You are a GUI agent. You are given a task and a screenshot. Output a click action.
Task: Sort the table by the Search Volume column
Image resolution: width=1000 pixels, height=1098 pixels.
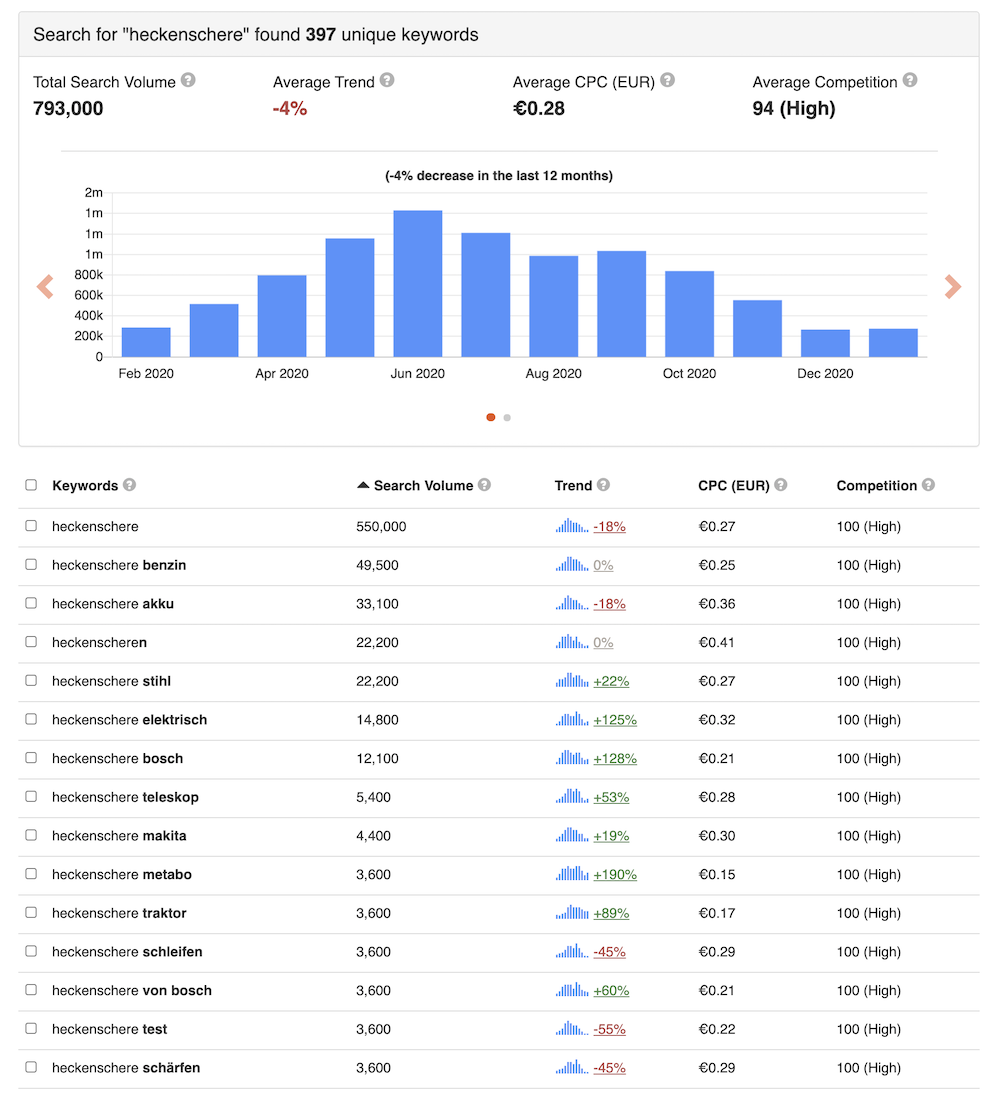point(422,485)
